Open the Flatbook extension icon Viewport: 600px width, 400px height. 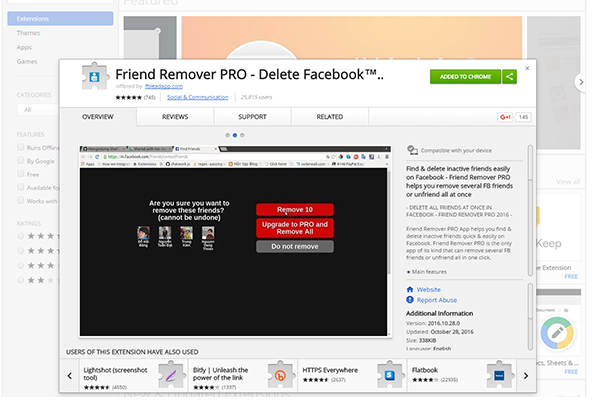click(499, 375)
